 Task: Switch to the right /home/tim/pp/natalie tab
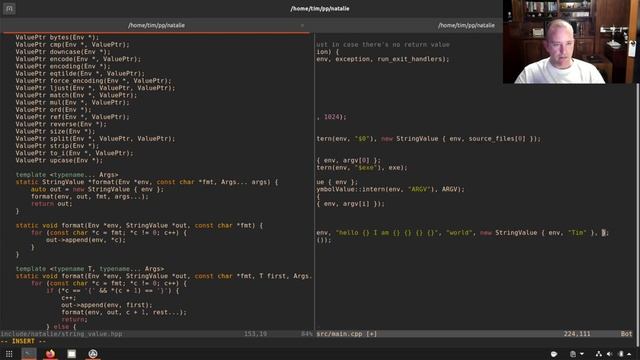tap(466, 25)
